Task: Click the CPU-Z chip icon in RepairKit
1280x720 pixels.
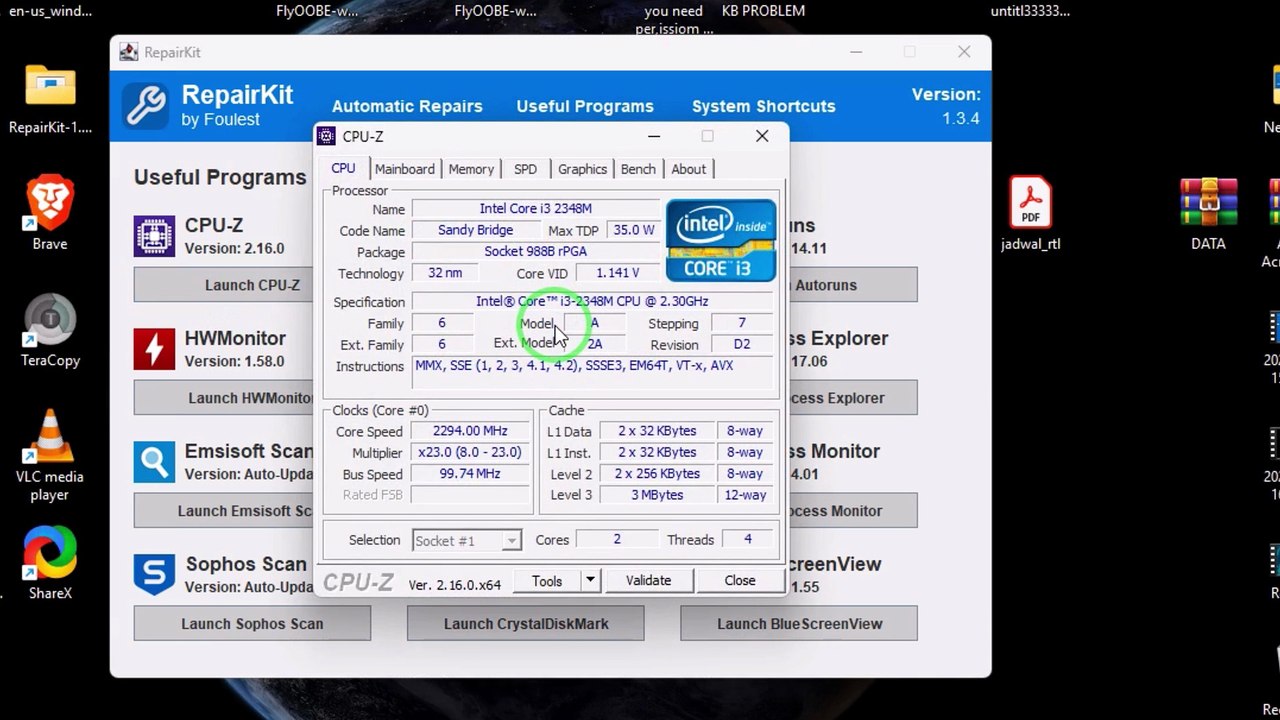Action: (154, 236)
